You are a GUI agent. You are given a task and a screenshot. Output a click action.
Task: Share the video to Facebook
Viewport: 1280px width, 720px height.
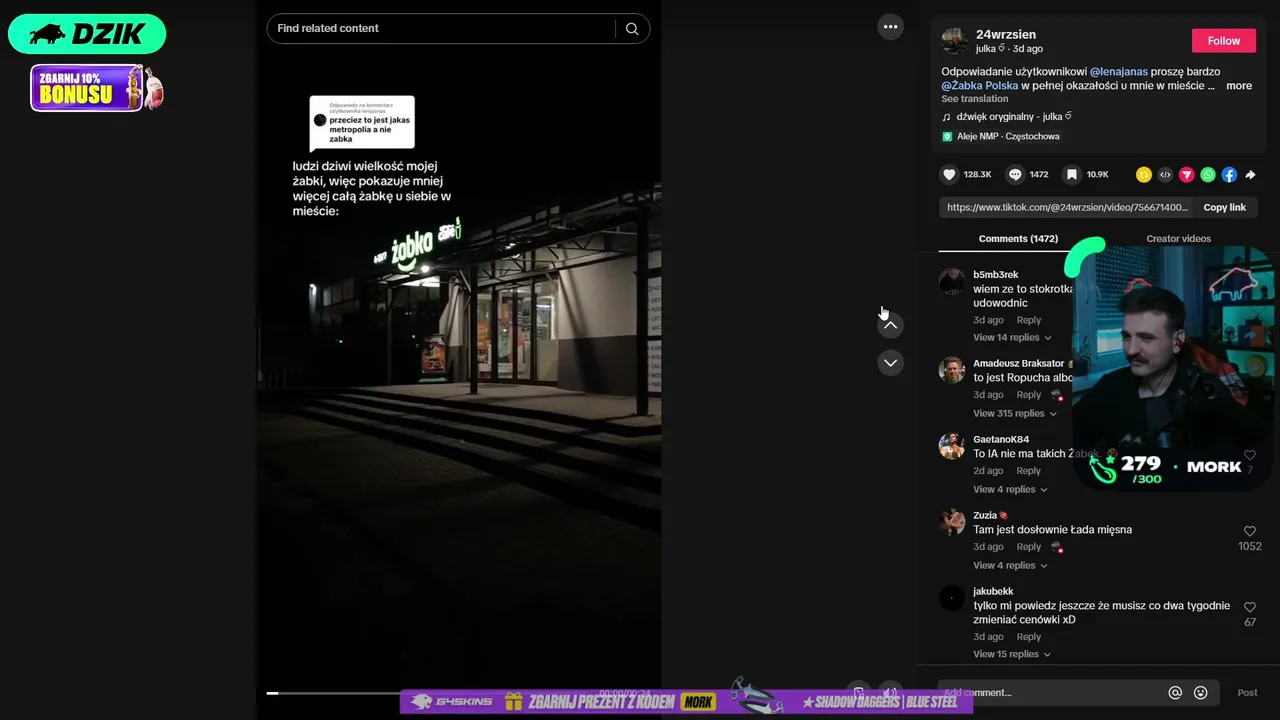(x=1229, y=174)
